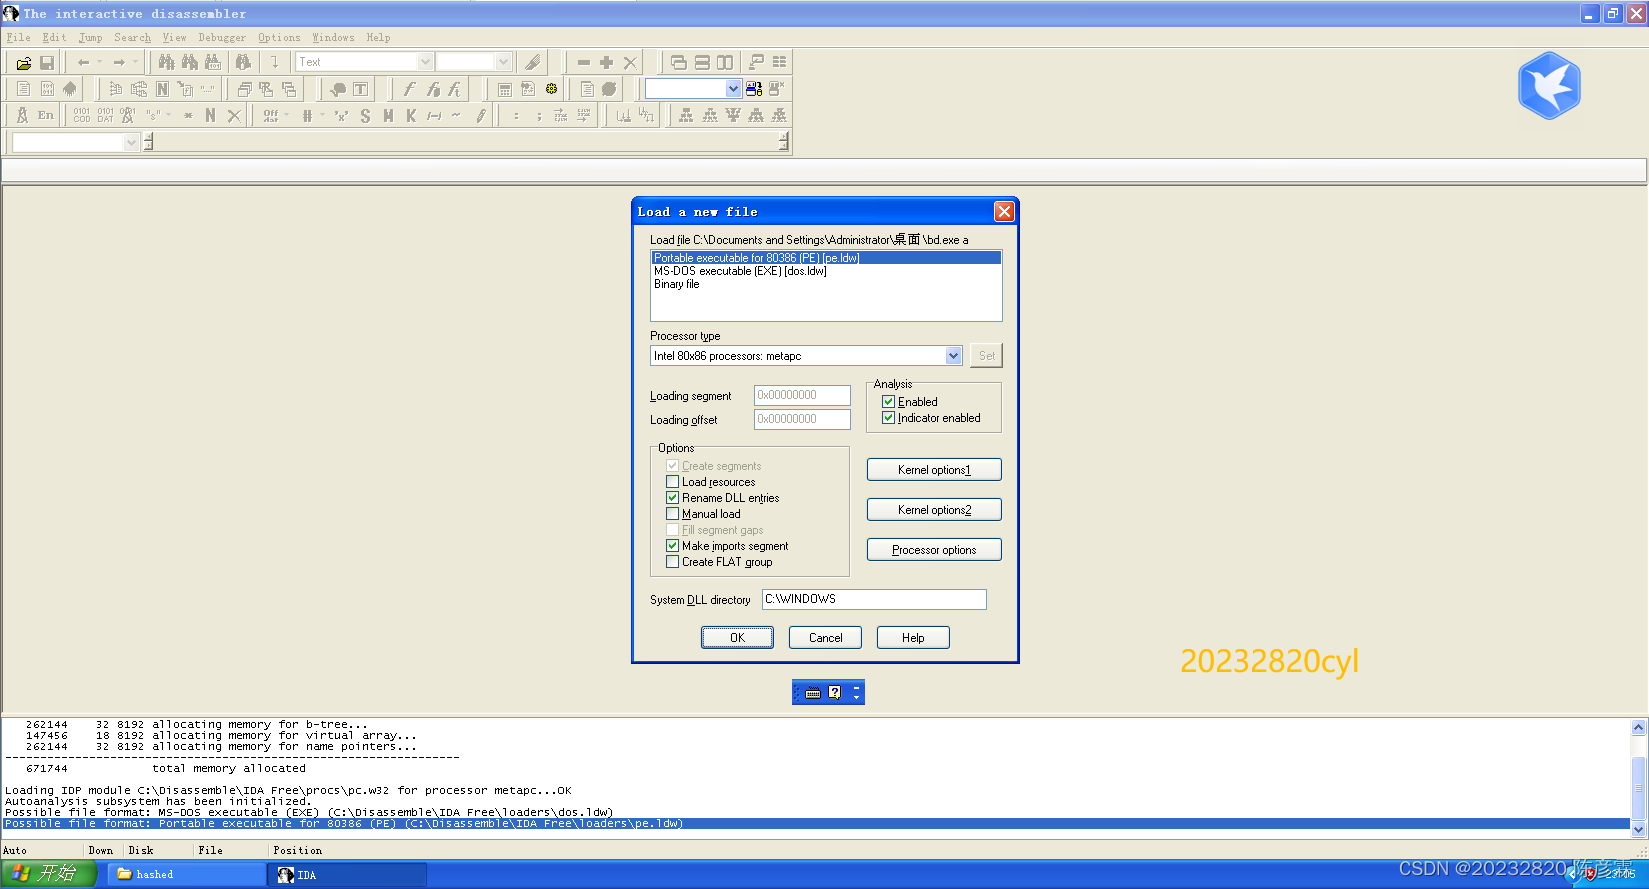Click the open file folder icon
This screenshot has height=889, width=1649.
tap(23, 62)
